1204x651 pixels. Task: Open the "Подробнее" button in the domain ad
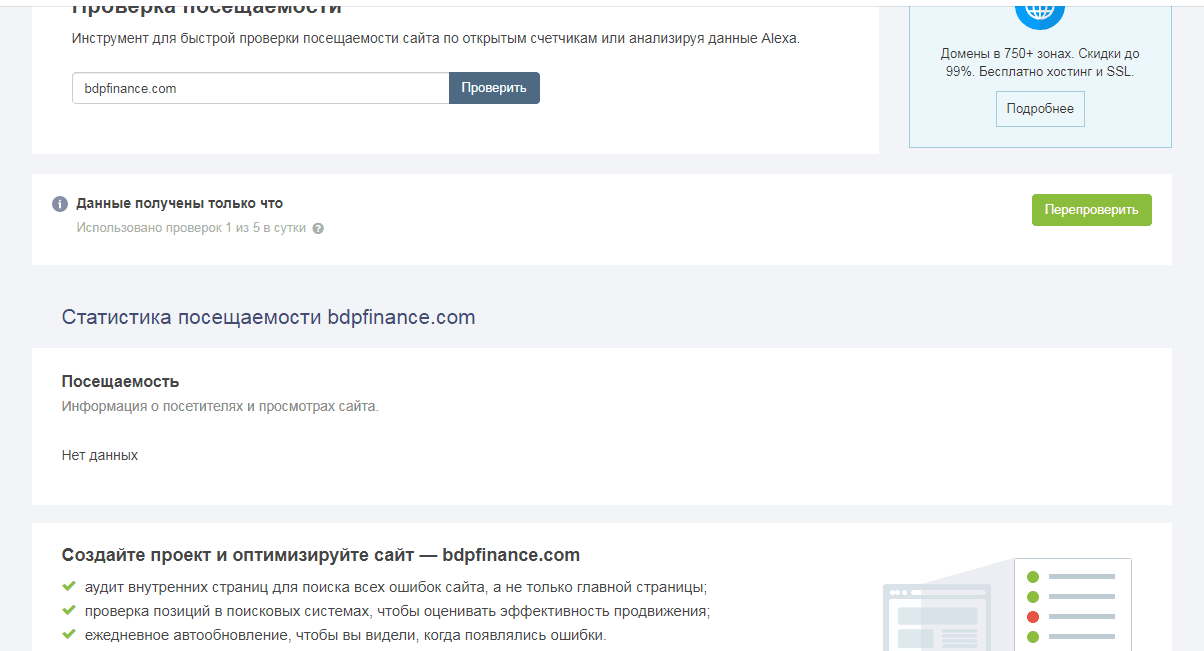pyautogui.click(x=1040, y=109)
